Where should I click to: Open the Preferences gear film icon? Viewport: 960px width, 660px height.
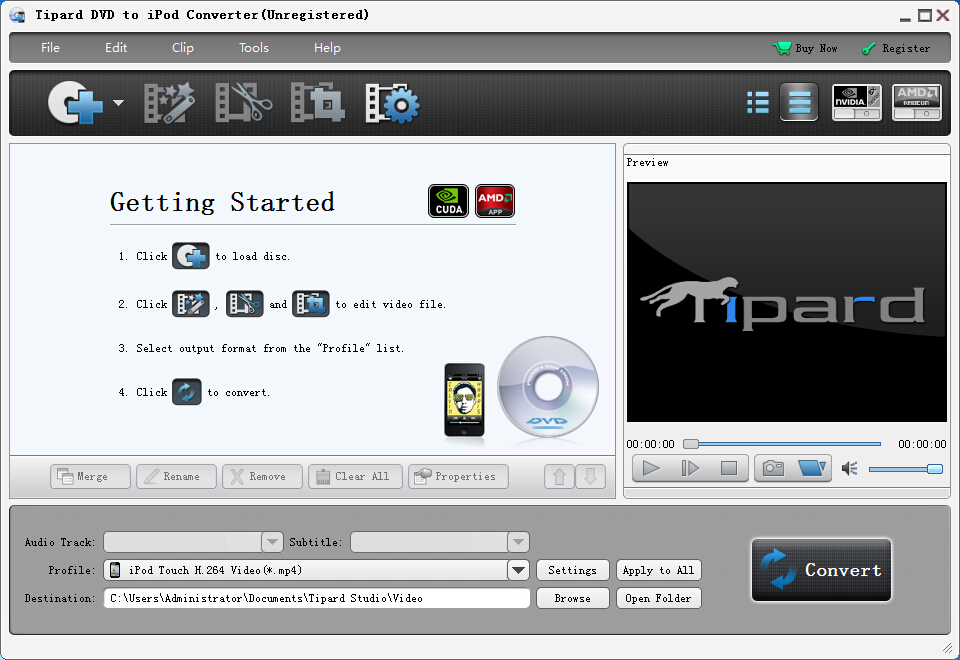coord(392,103)
